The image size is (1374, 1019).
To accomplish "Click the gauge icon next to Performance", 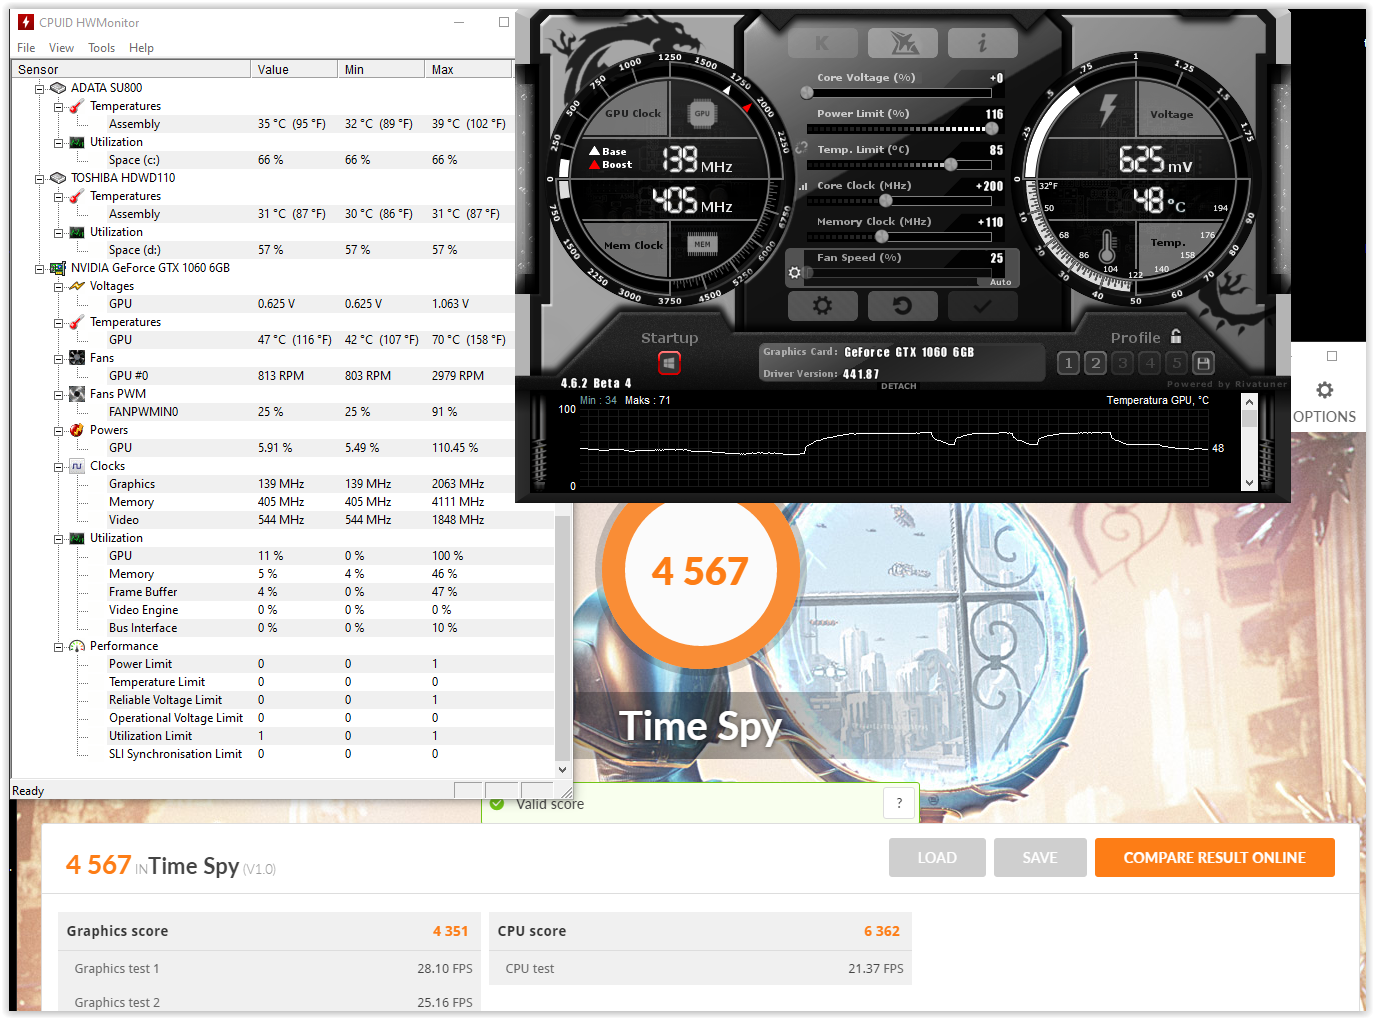I will [77, 646].
